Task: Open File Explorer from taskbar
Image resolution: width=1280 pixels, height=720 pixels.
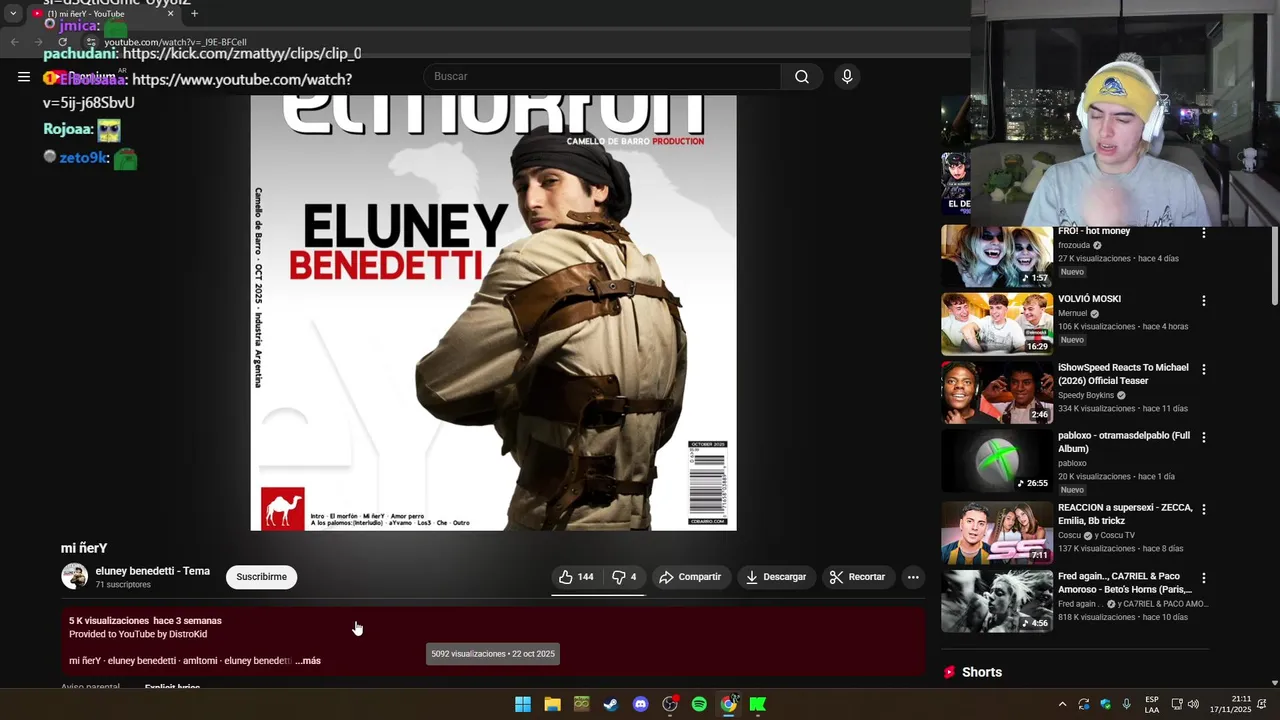Action: pos(552,704)
